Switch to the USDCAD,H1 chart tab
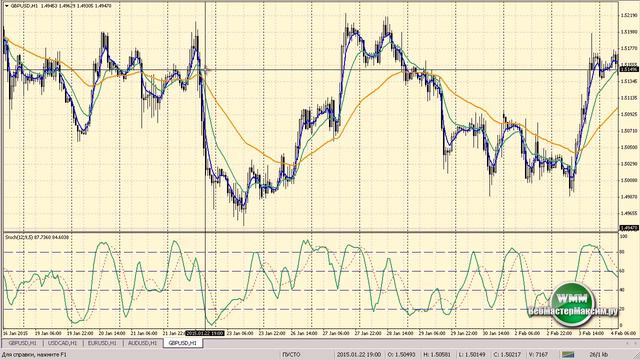 [62, 343]
